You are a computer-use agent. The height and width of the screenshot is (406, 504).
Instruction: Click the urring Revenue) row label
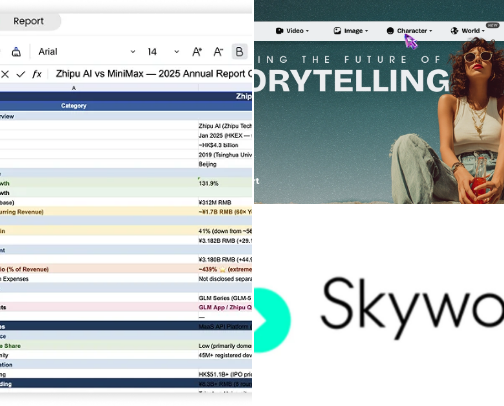tap(22, 212)
